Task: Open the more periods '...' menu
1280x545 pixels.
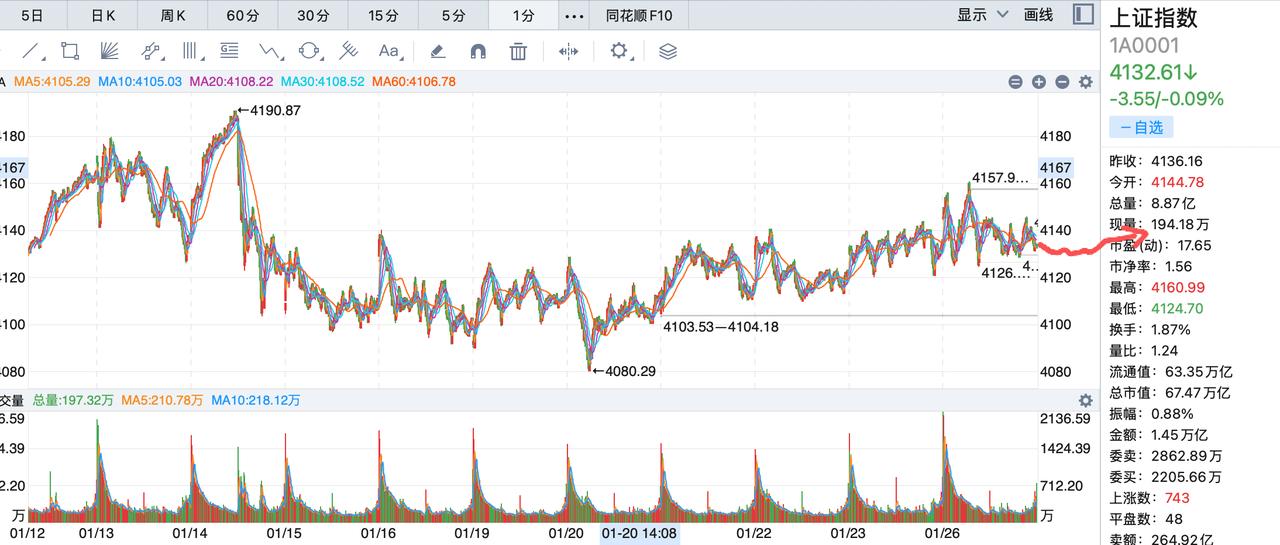Action: (x=574, y=16)
